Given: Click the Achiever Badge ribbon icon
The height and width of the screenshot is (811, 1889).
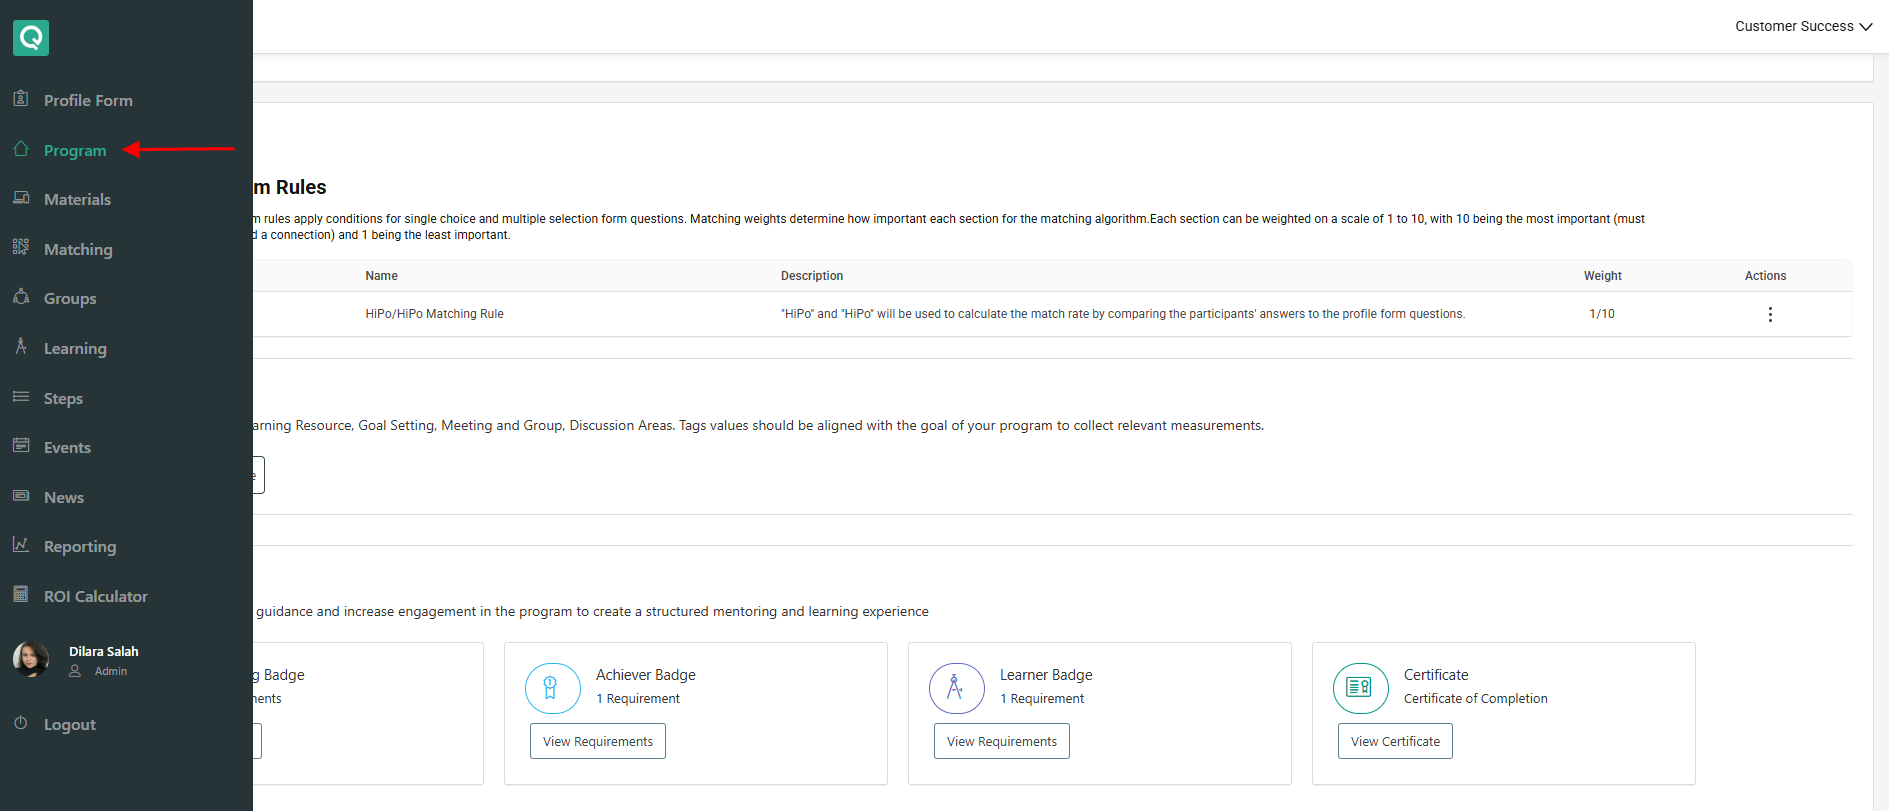Looking at the screenshot, I should [x=552, y=688].
